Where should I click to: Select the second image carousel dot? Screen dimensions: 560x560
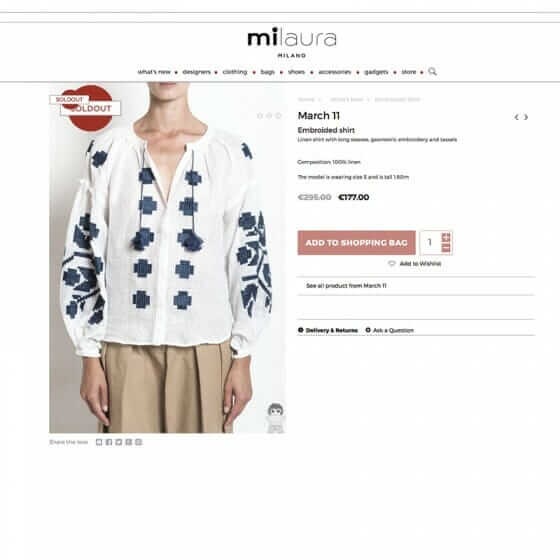click(x=269, y=115)
